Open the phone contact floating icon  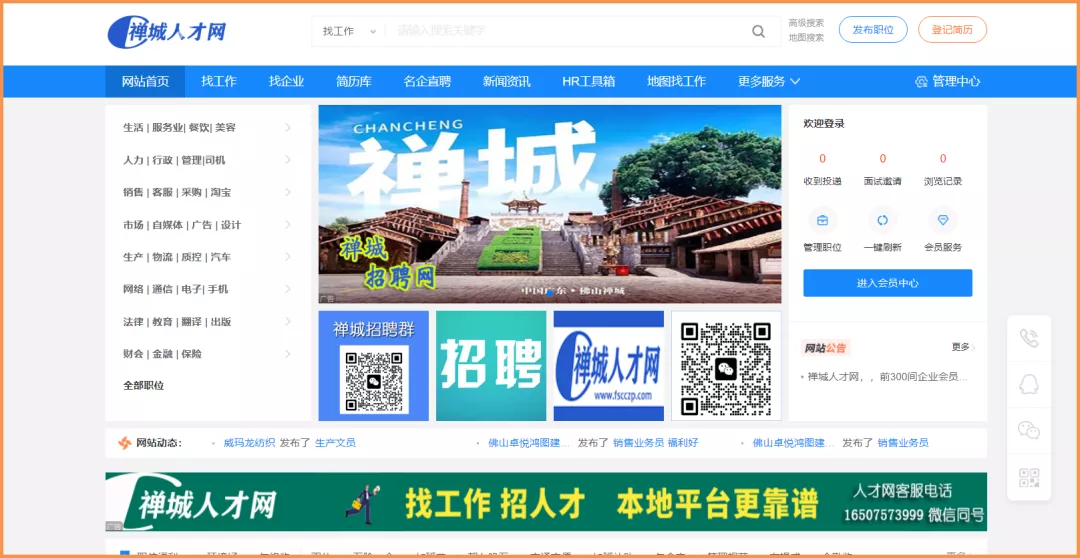(x=1029, y=338)
